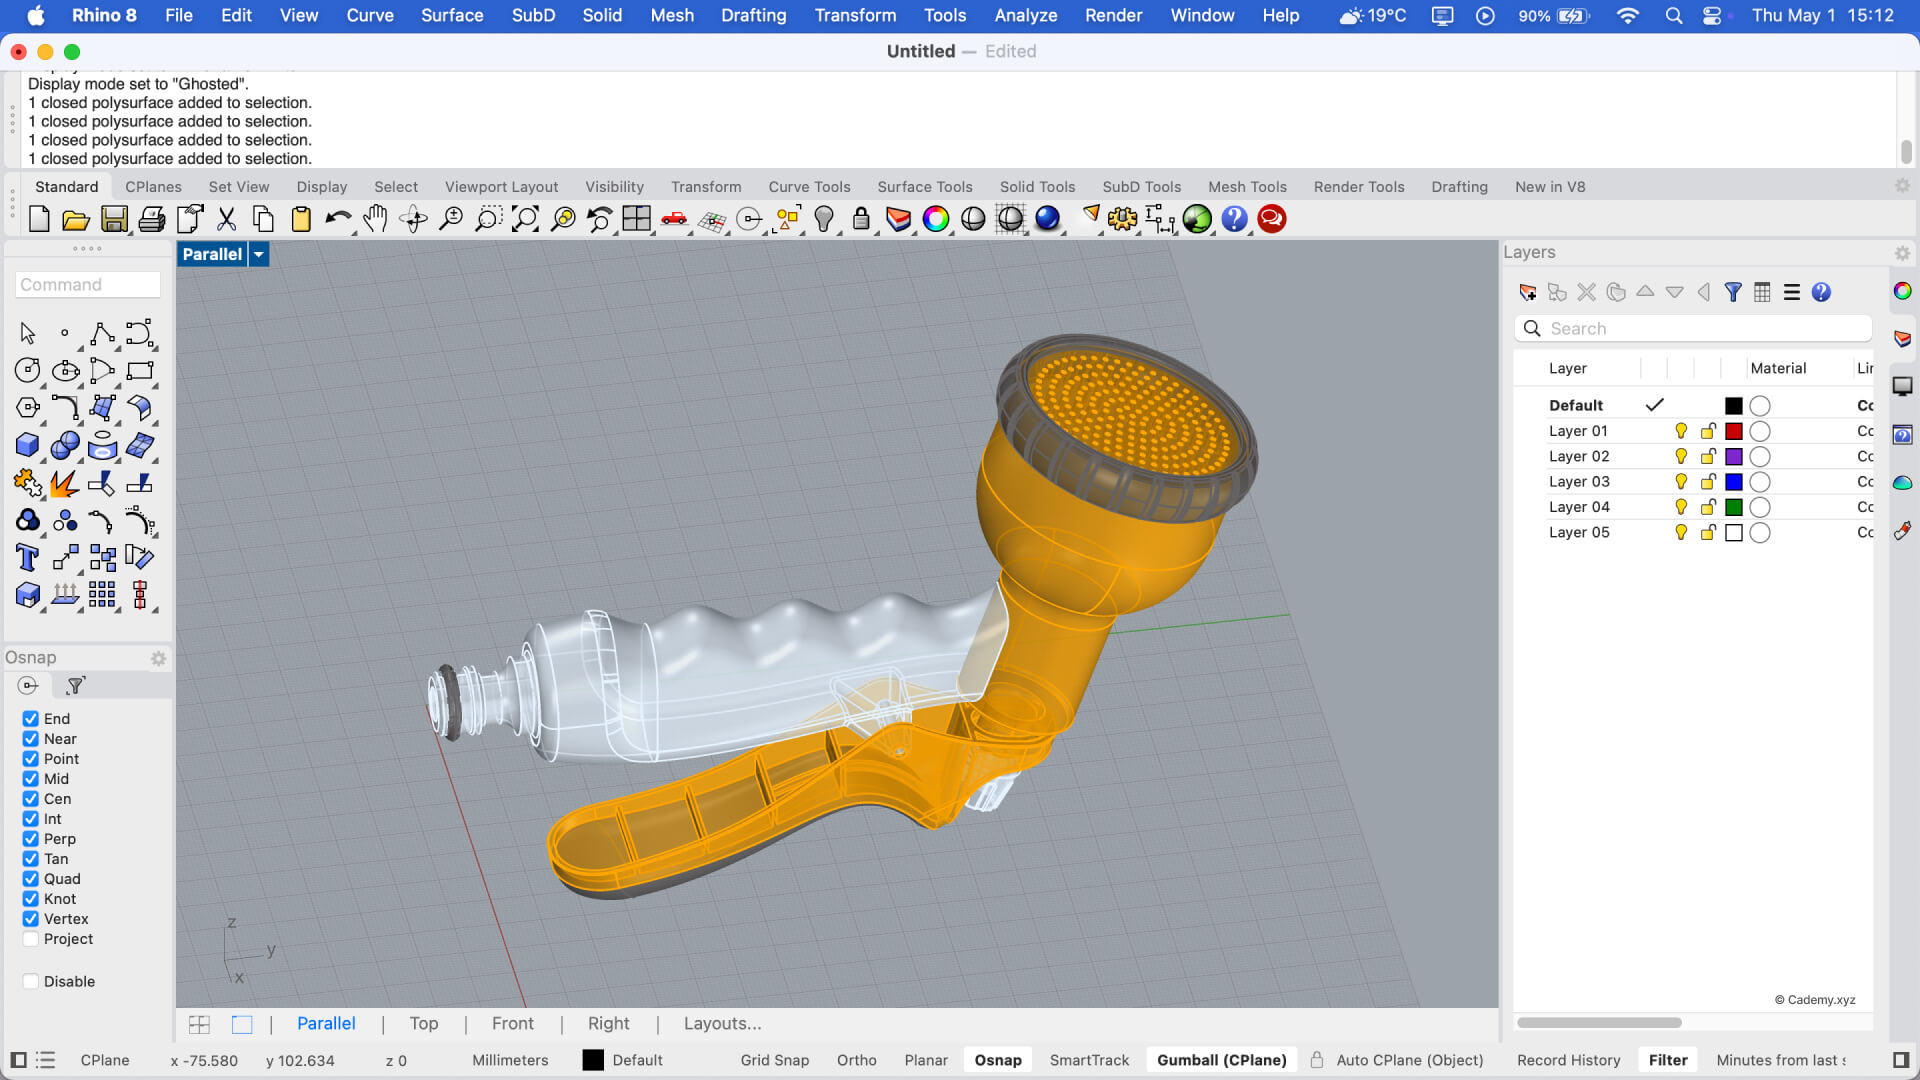This screenshot has width=1920, height=1080.
Task: Click Layer 01 red color swatch
Action: [1734, 431]
